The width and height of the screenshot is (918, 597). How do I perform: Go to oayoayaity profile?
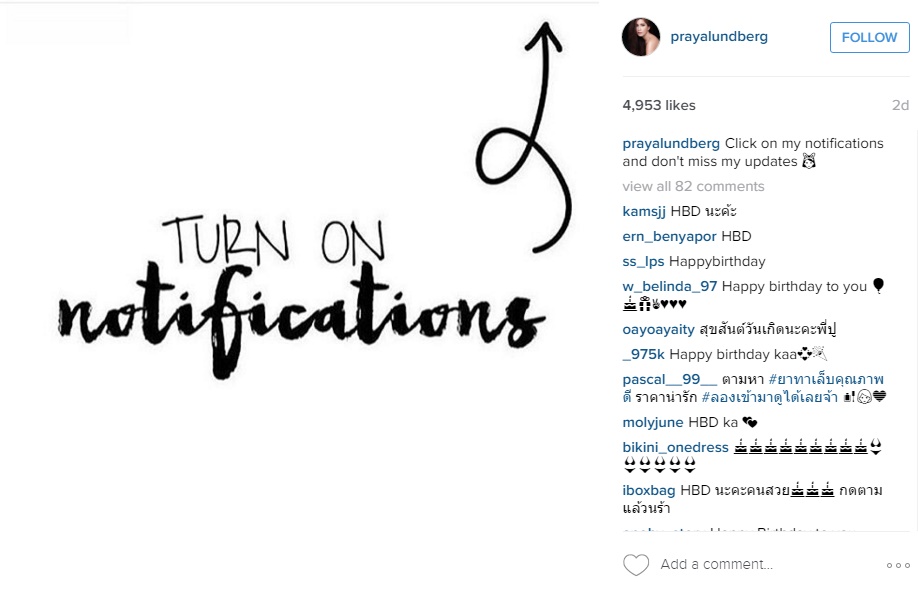(659, 330)
